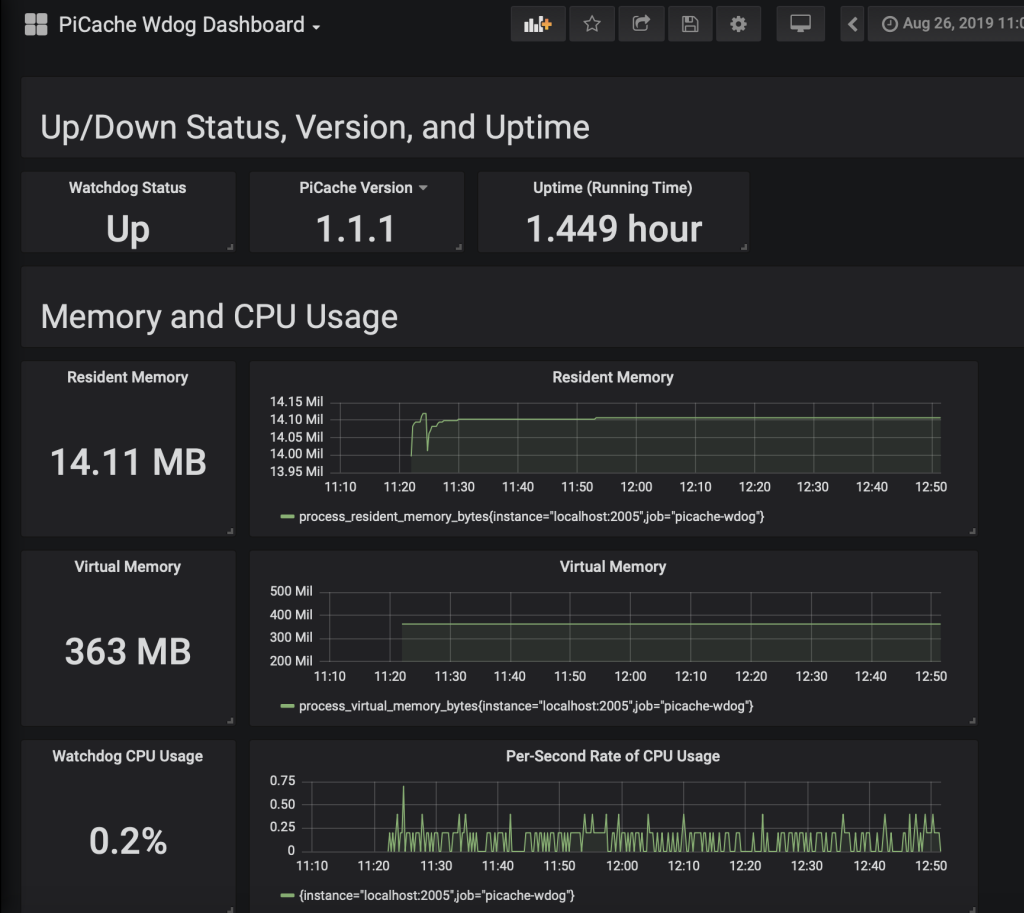Click the Add panel icon

(x=538, y=24)
